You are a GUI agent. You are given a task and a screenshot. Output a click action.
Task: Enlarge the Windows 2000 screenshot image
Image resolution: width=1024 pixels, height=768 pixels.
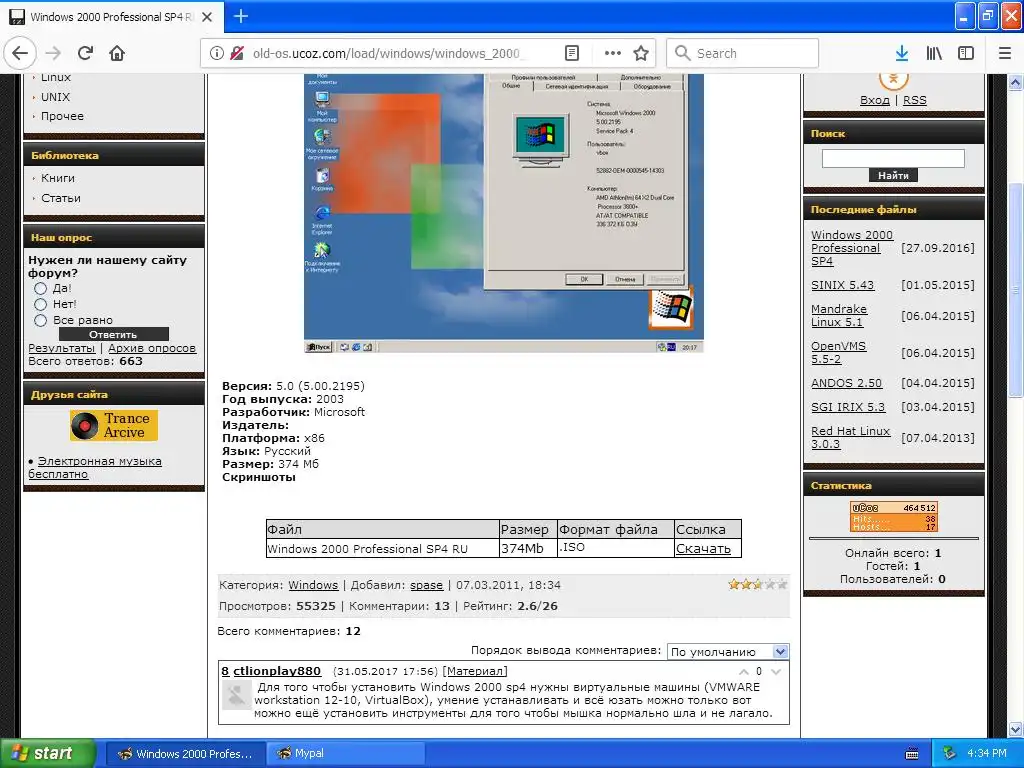coord(504,213)
